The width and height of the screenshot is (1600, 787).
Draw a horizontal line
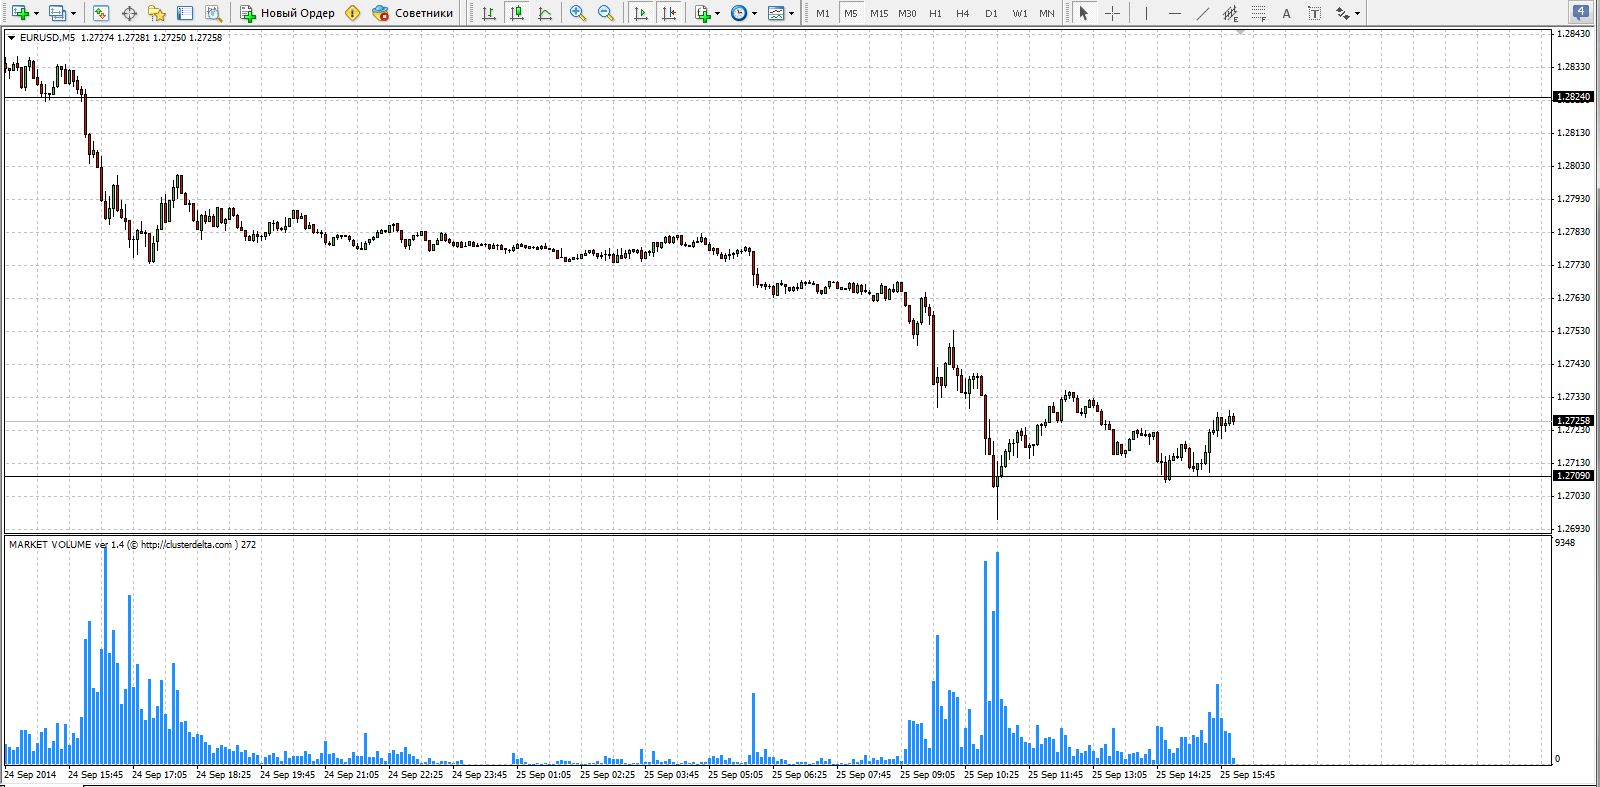[x=1174, y=13]
